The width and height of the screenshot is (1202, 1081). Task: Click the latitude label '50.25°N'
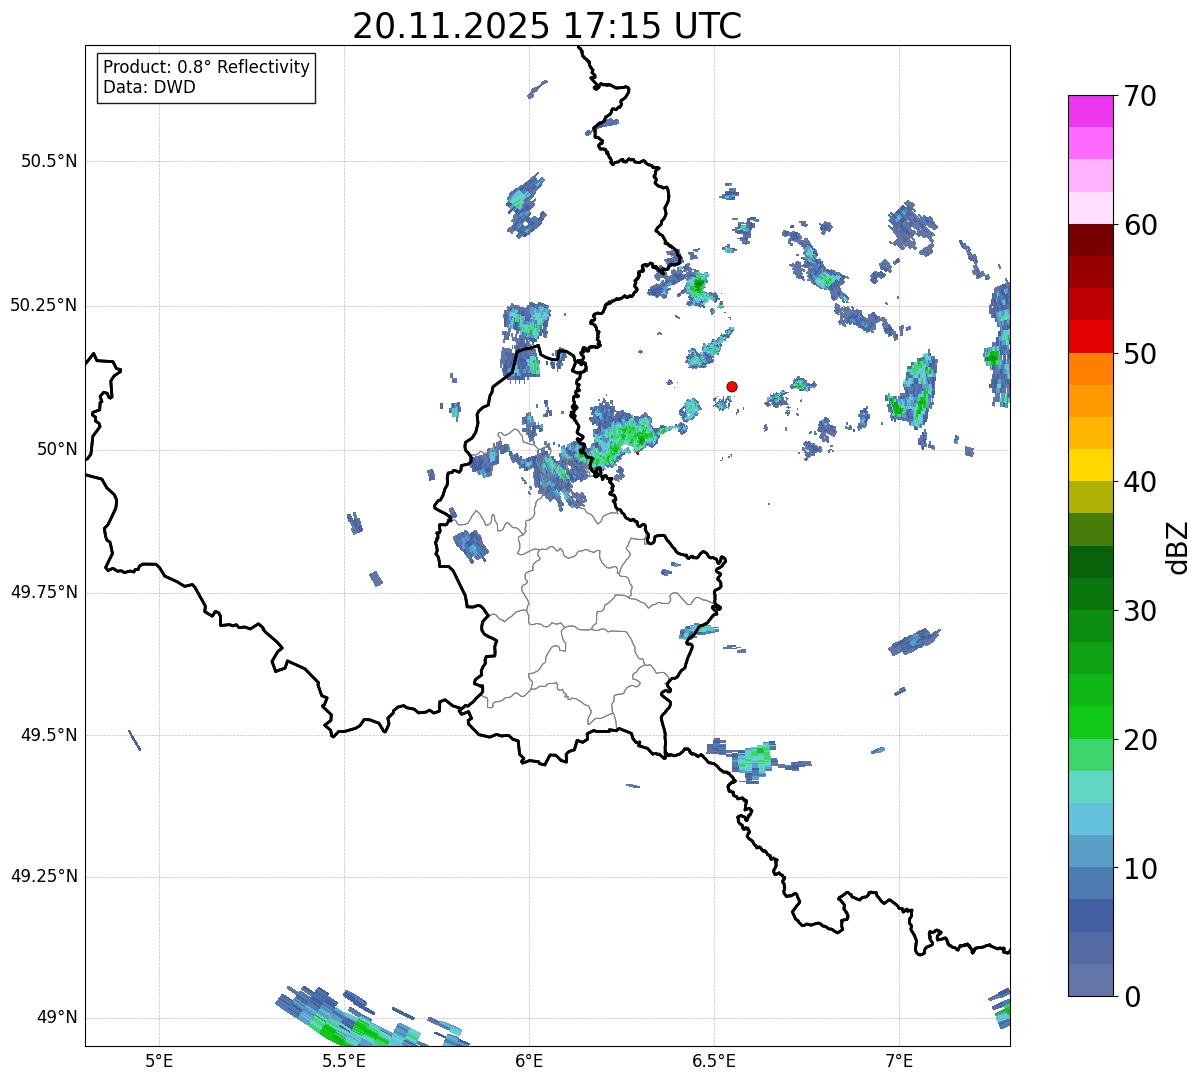(x=43, y=305)
